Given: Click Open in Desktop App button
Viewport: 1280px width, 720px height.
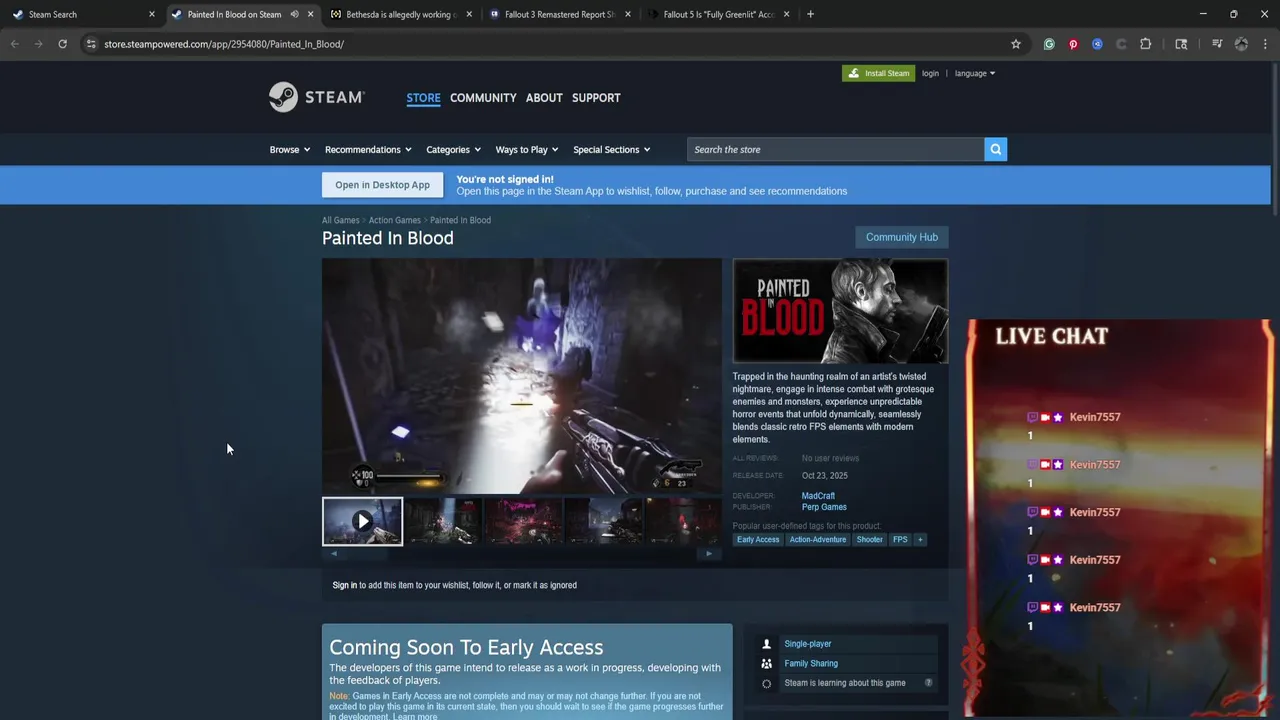Looking at the screenshot, I should pyautogui.click(x=382, y=185).
